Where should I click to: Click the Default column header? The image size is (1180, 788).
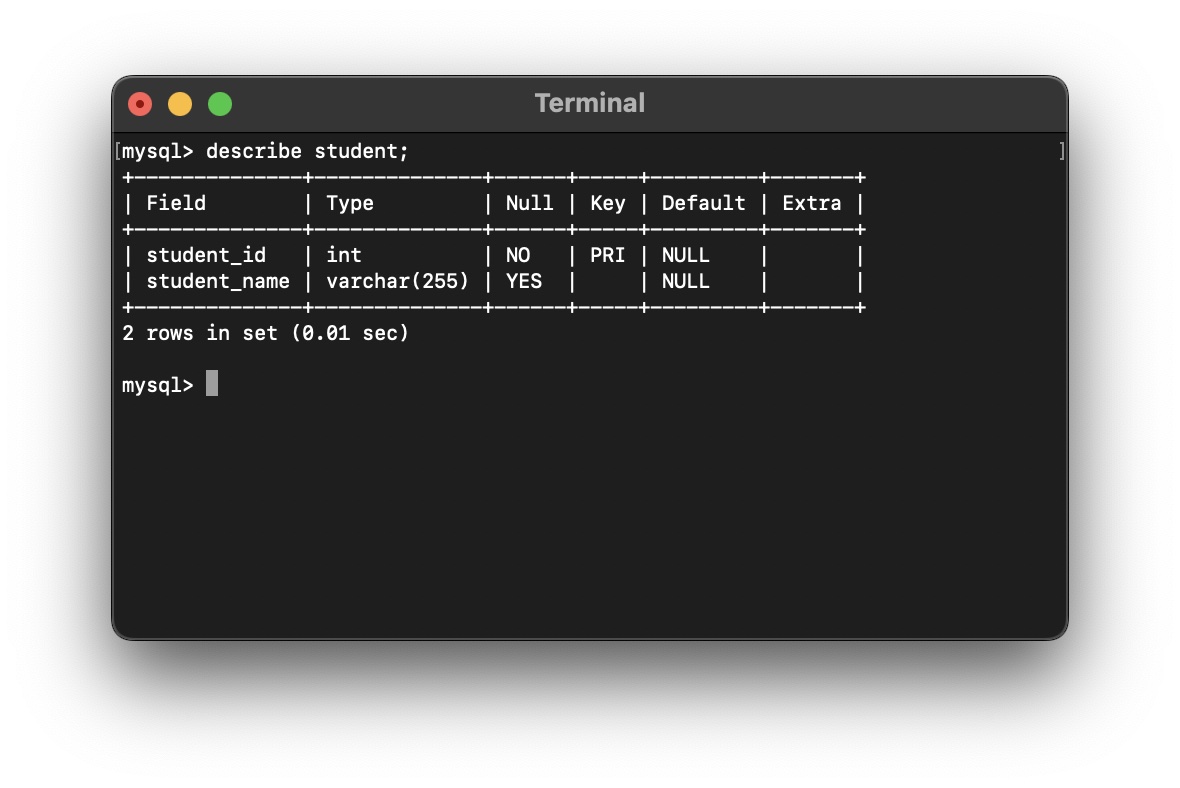pyautogui.click(x=702, y=203)
